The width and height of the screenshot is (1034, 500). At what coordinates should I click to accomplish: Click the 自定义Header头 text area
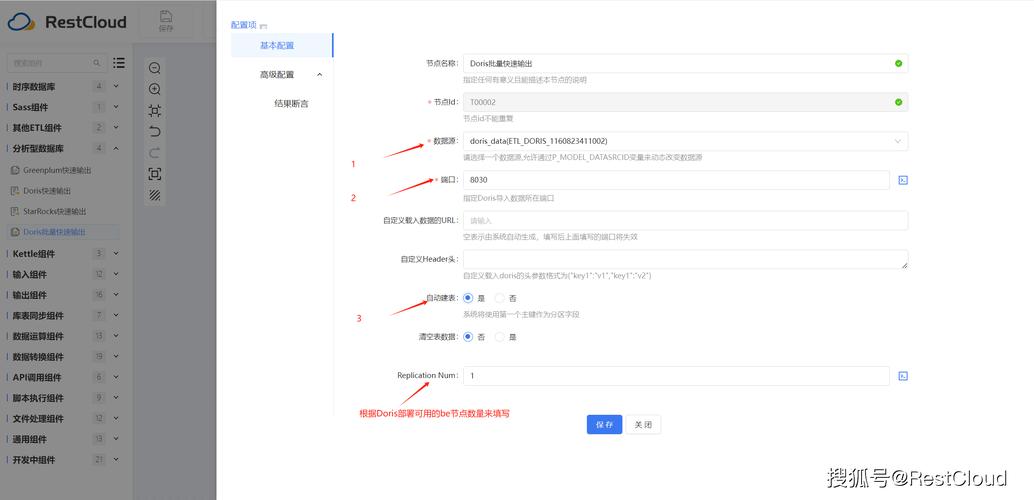click(x=685, y=259)
